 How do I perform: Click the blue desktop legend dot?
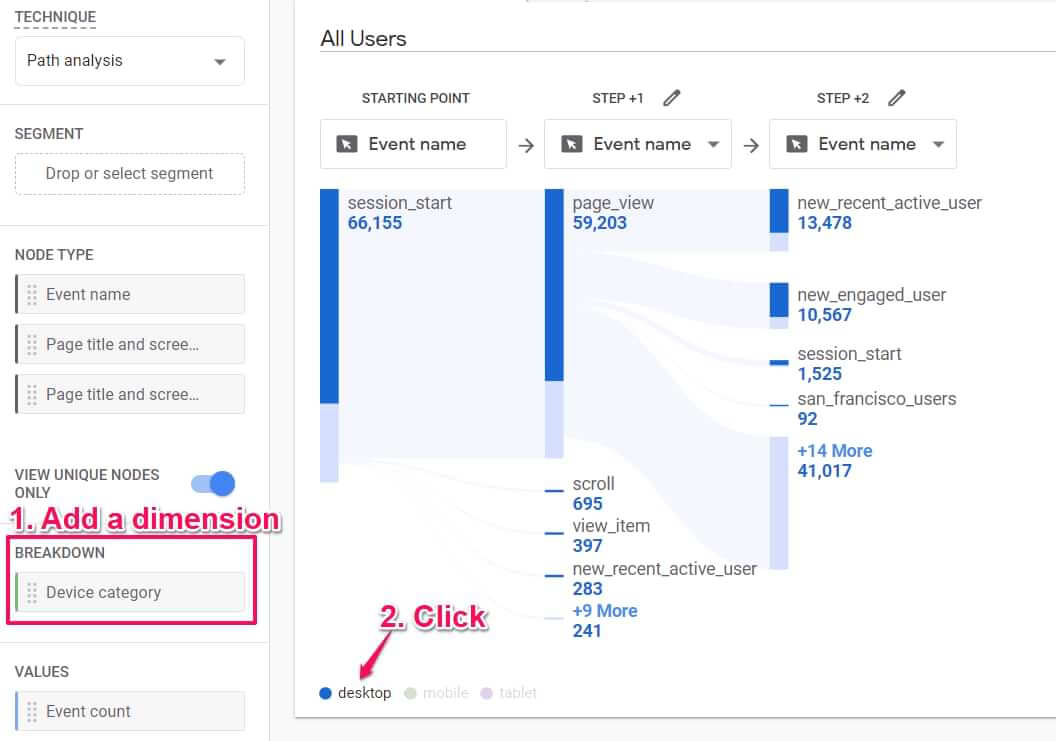coord(325,693)
